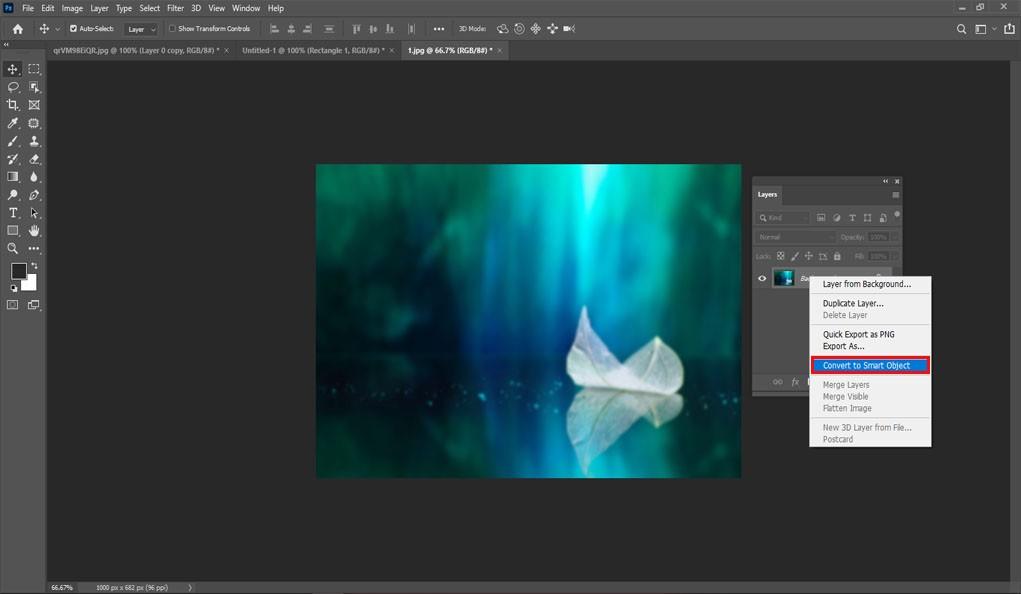Open the Change Screen Mode button
Screen dimensions: 1021x594
pyautogui.click(x=34, y=305)
